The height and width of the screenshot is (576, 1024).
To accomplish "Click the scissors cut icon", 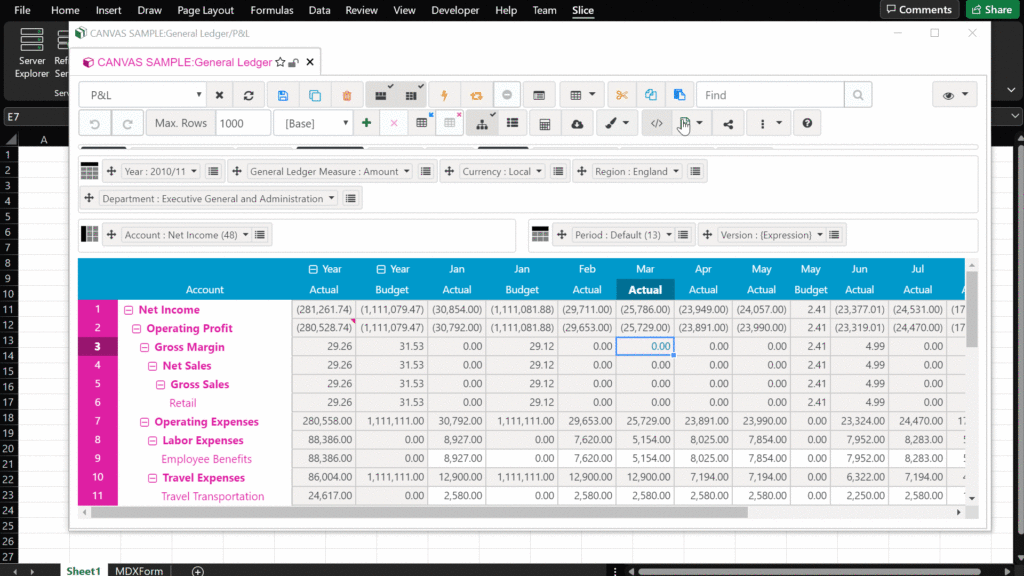I will [621, 95].
